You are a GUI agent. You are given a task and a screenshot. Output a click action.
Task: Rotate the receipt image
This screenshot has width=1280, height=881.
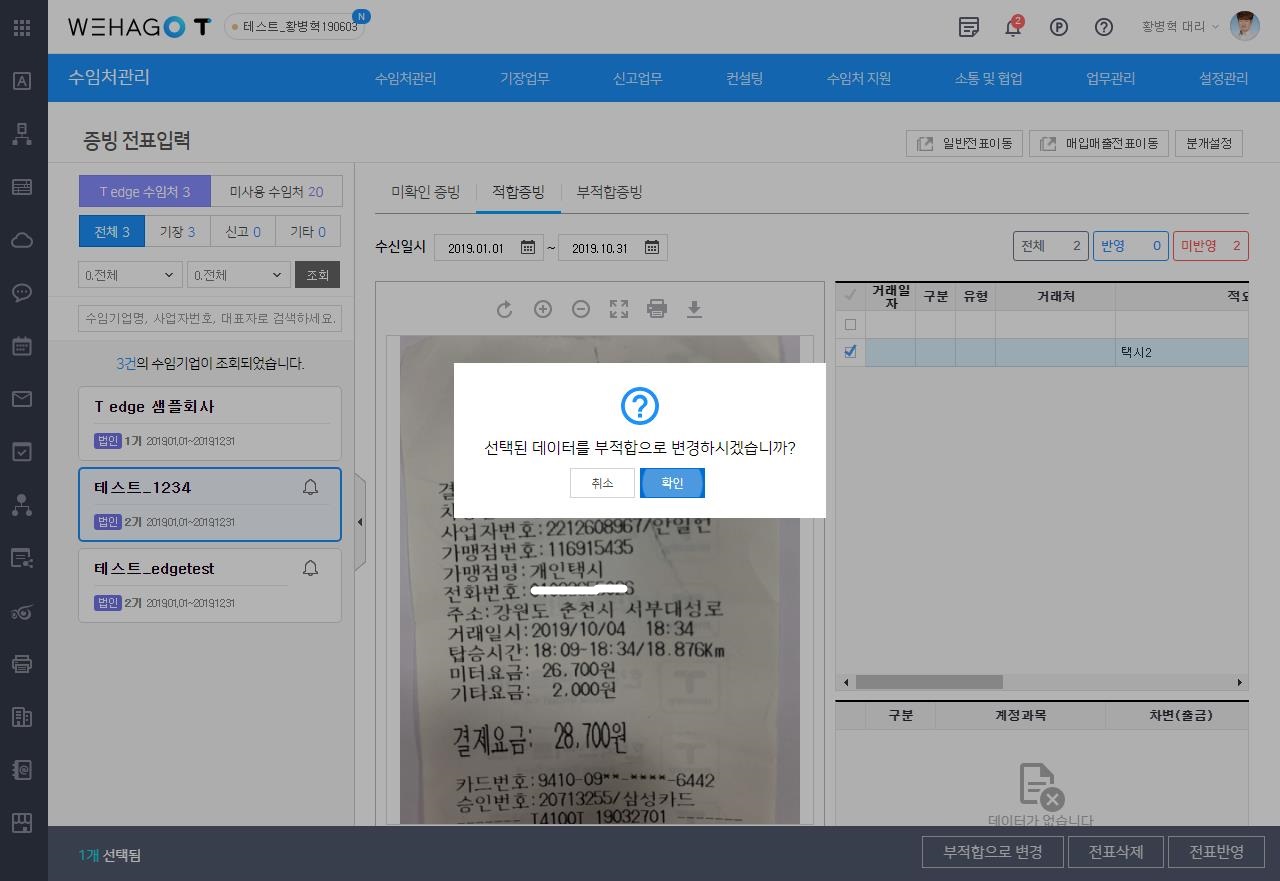click(504, 310)
